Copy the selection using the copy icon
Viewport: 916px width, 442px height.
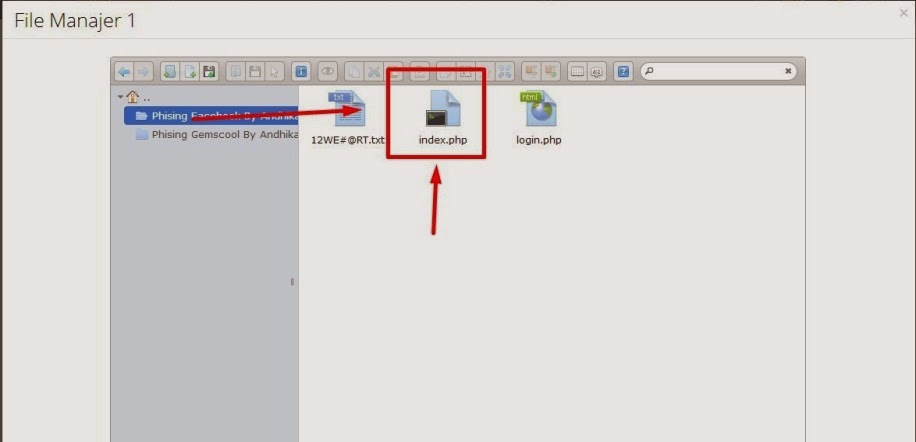coord(355,72)
